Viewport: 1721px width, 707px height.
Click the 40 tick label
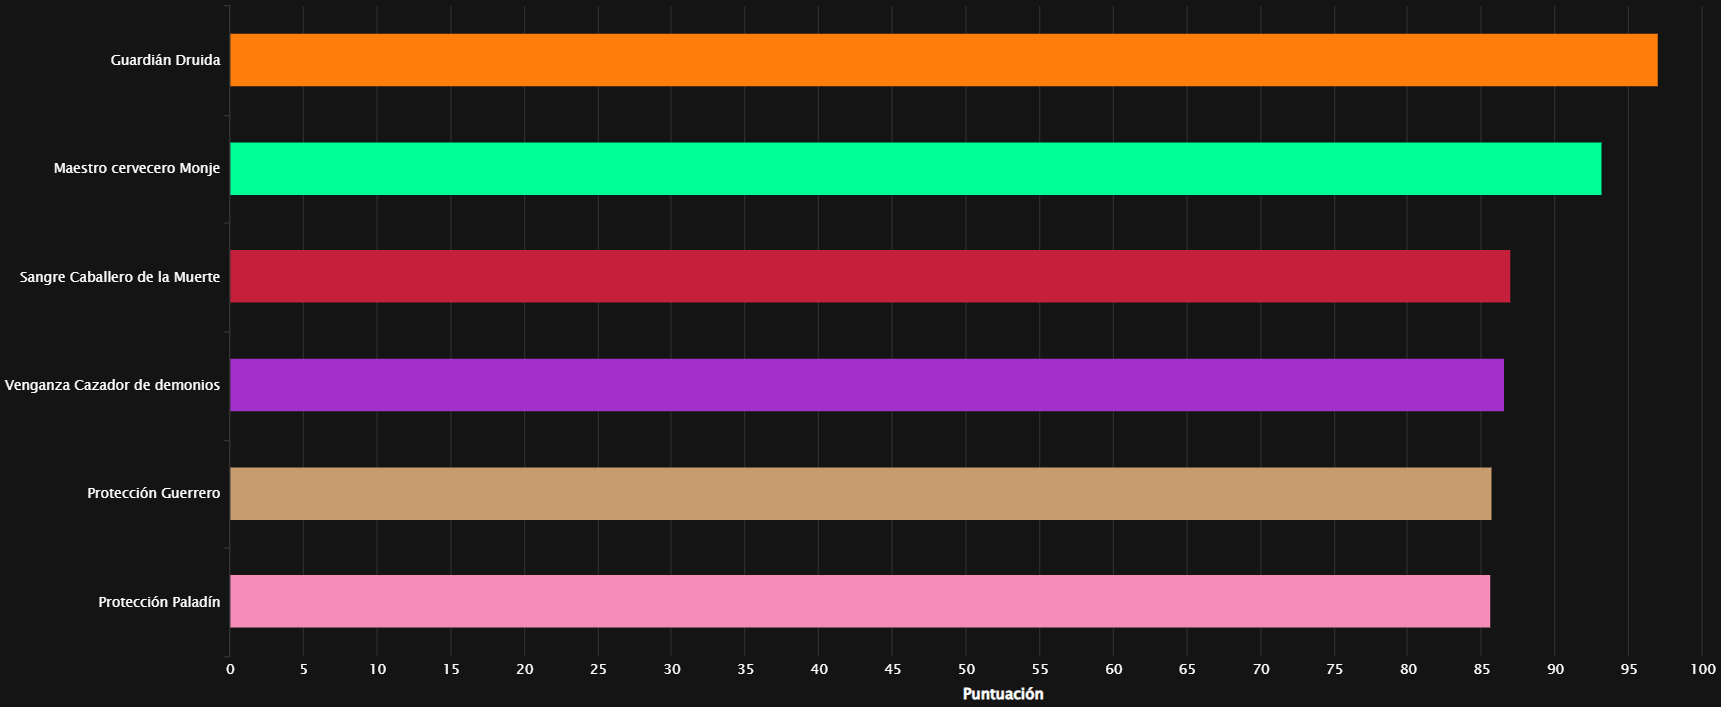(x=819, y=669)
